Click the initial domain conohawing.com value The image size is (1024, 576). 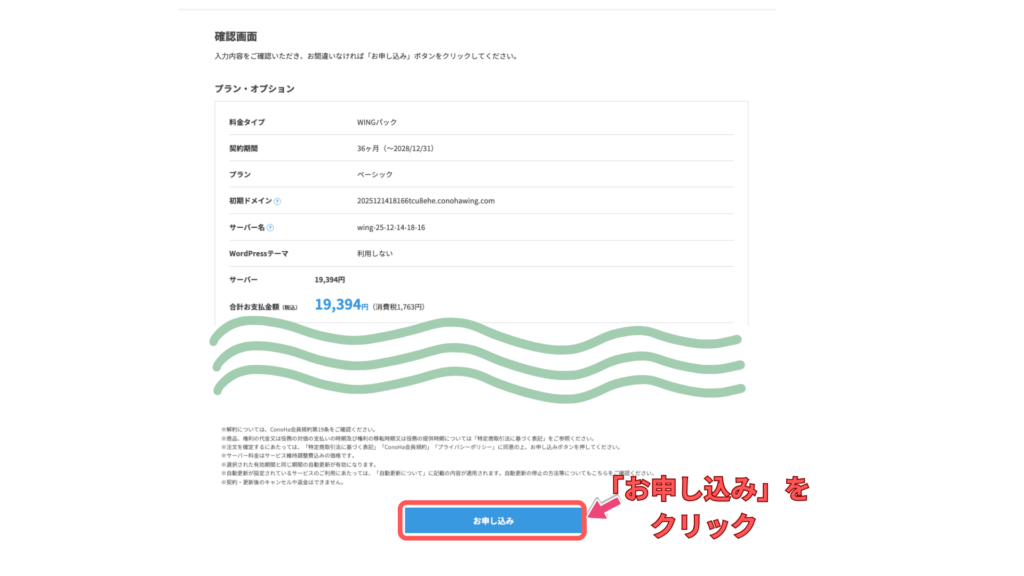(x=425, y=200)
